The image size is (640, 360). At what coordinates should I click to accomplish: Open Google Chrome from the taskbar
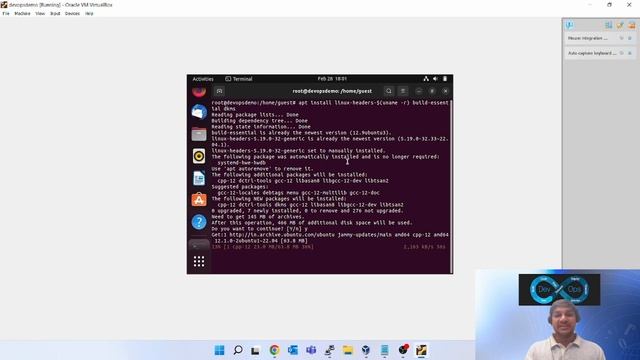pos(274,350)
